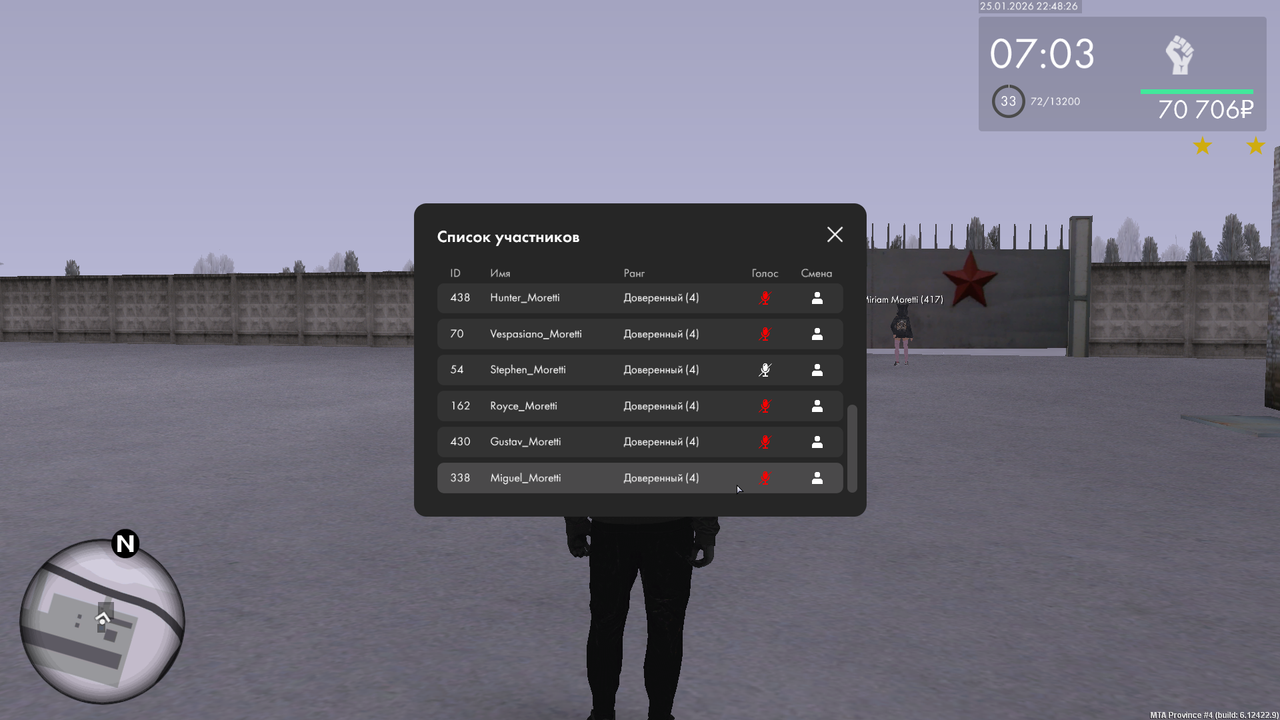This screenshot has height=720, width=1280.
Task: Close the Список участников dialog
Action: coord(835,234)
